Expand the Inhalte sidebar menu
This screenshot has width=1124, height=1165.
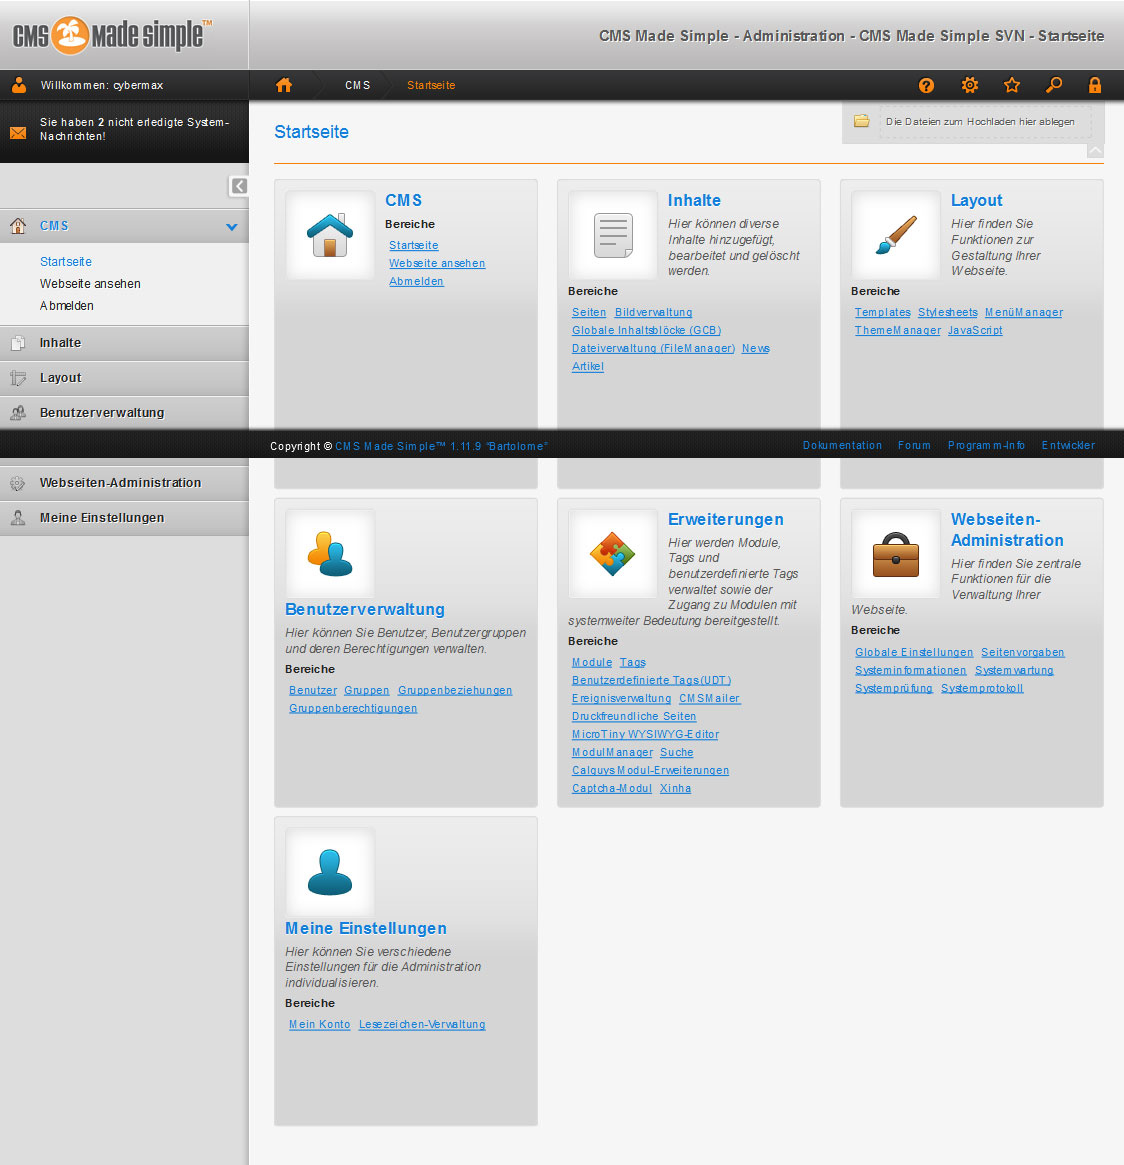[x=124, y=343]
